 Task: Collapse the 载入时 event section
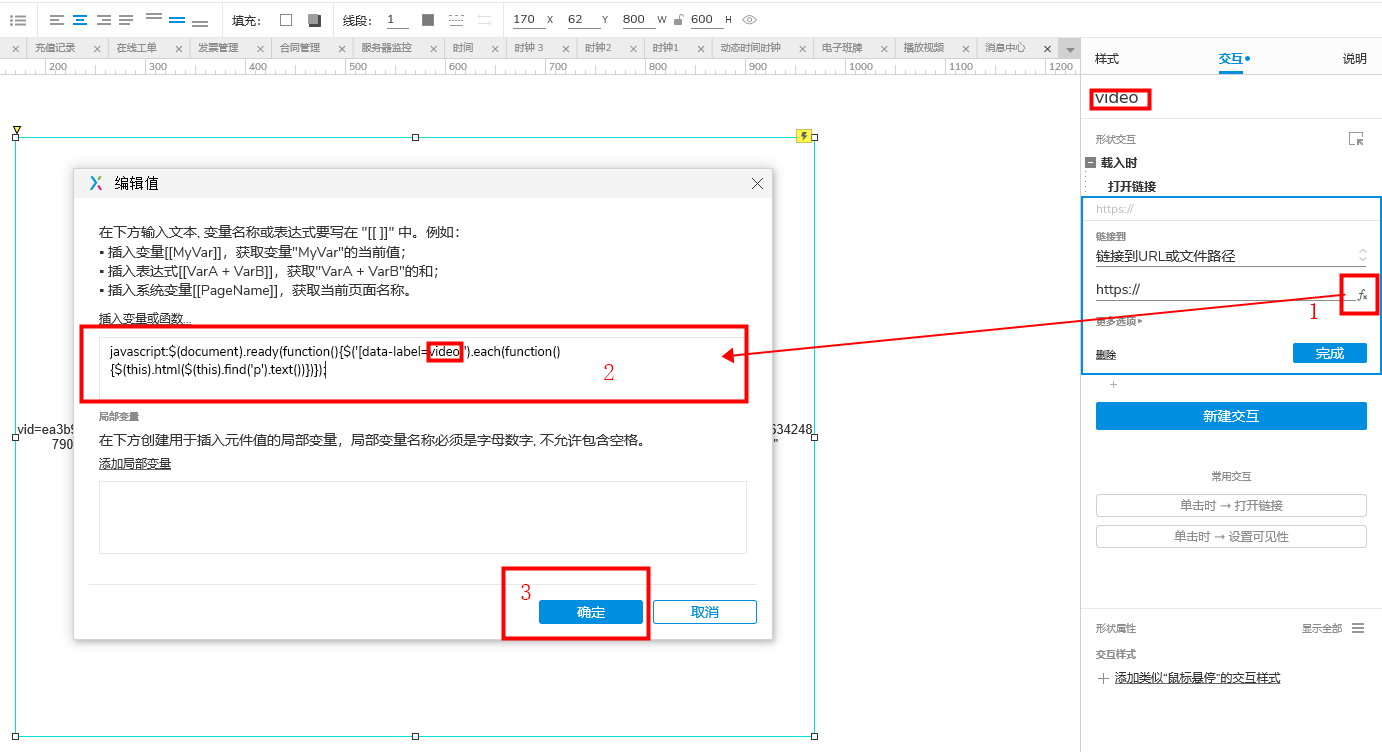pyautogui.click(x=1091, y=162)
